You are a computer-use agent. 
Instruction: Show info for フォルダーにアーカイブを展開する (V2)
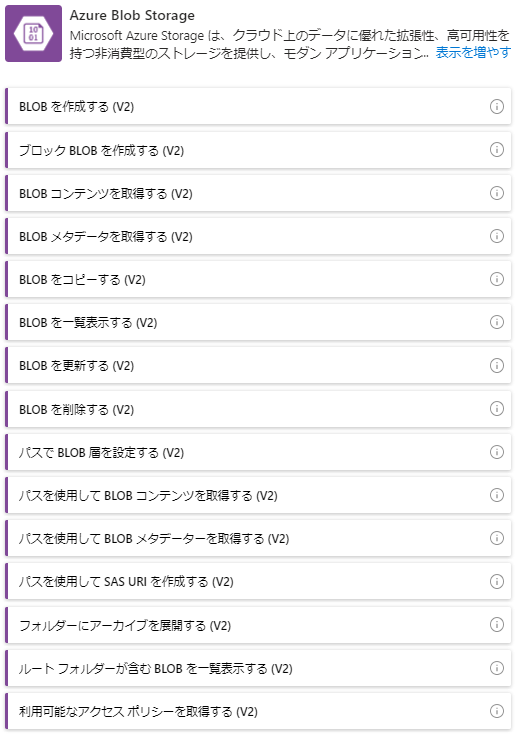(496, 625)
